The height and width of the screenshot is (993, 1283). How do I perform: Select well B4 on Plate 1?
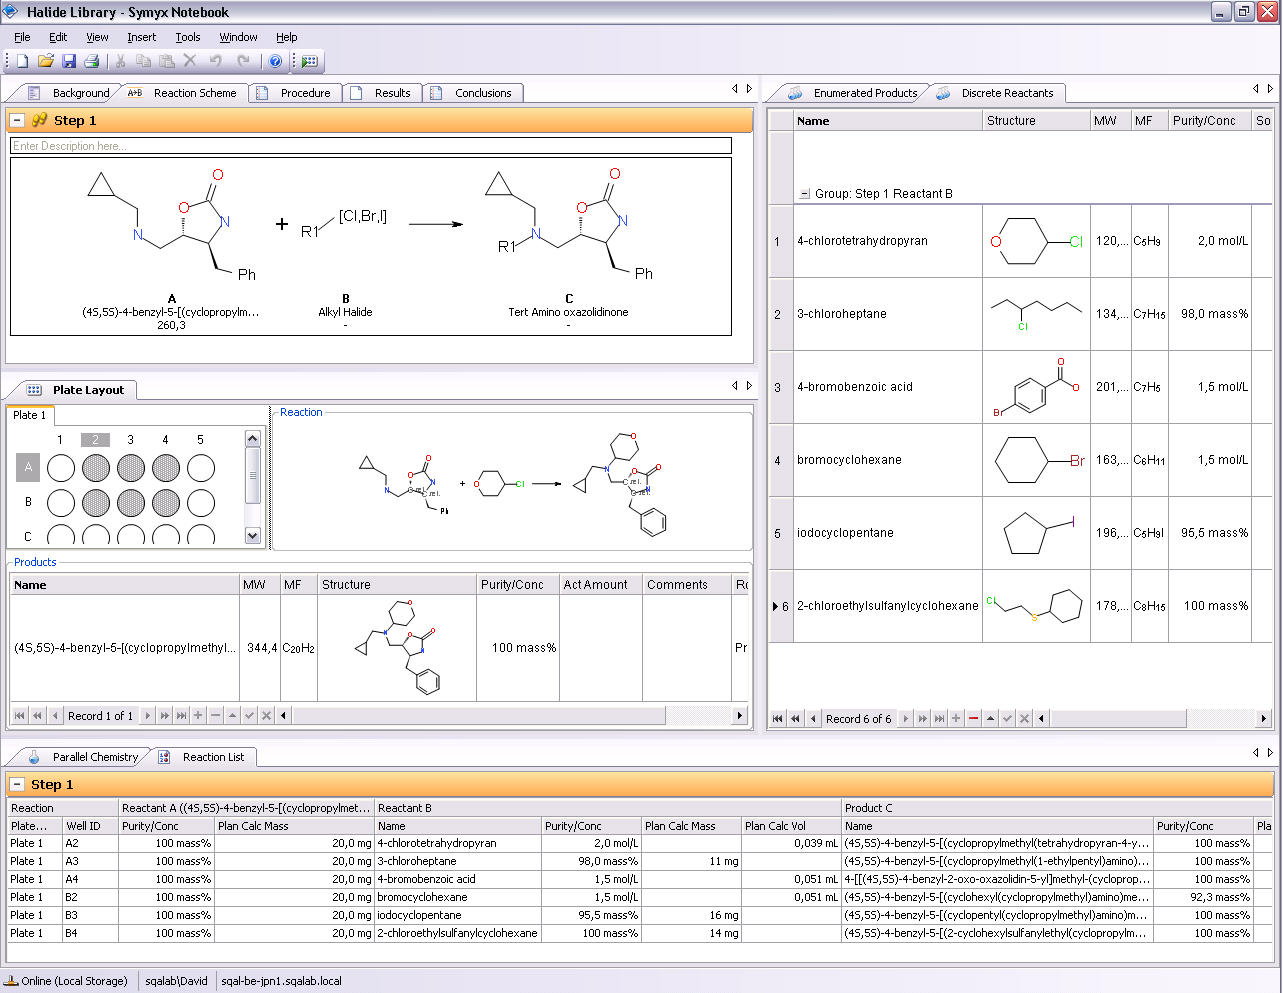click(x=166, y=503)
